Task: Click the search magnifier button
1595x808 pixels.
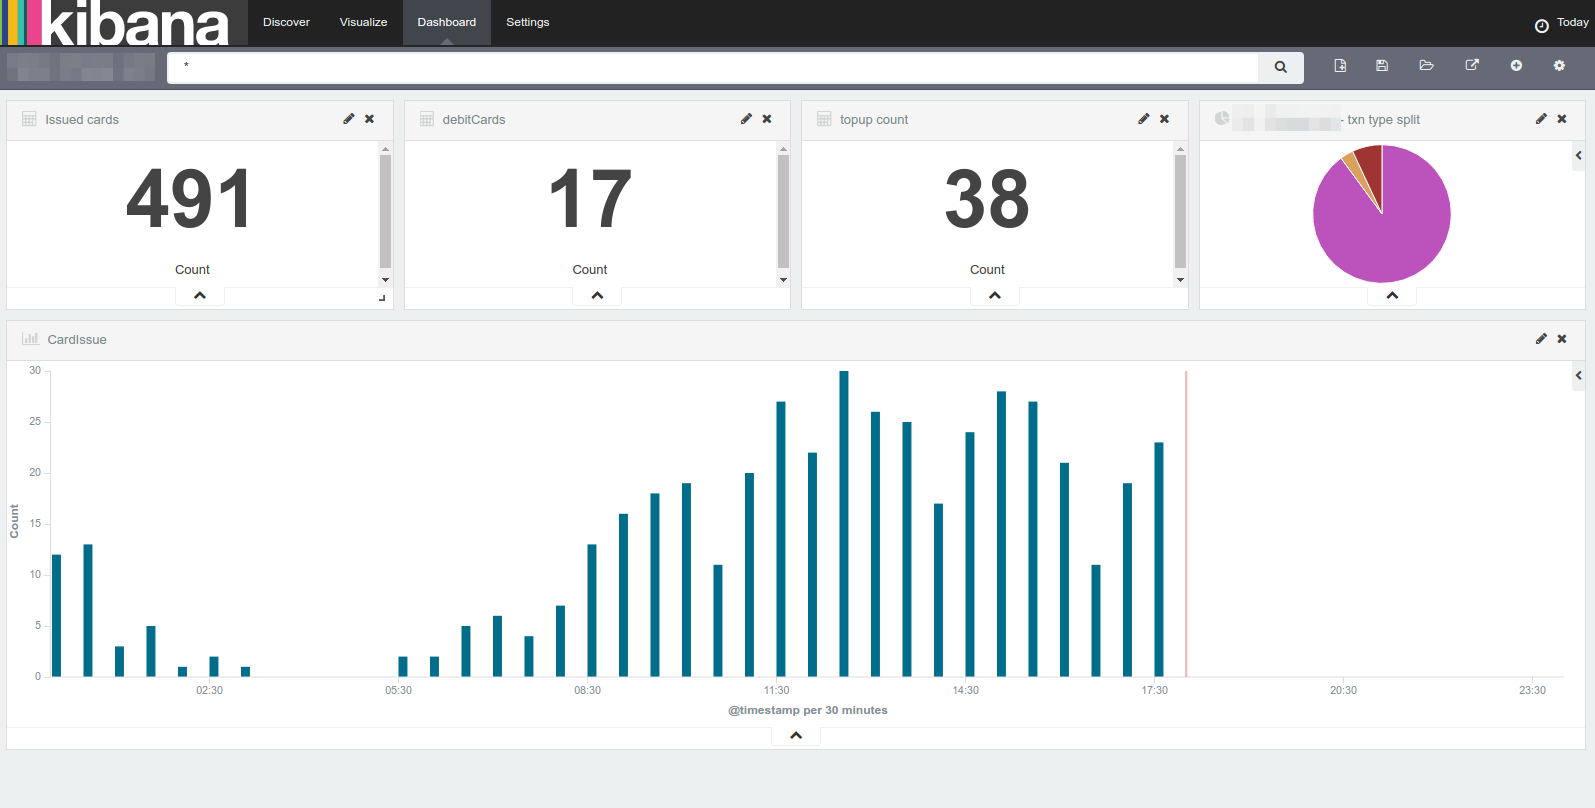Action: [1281, 67]
